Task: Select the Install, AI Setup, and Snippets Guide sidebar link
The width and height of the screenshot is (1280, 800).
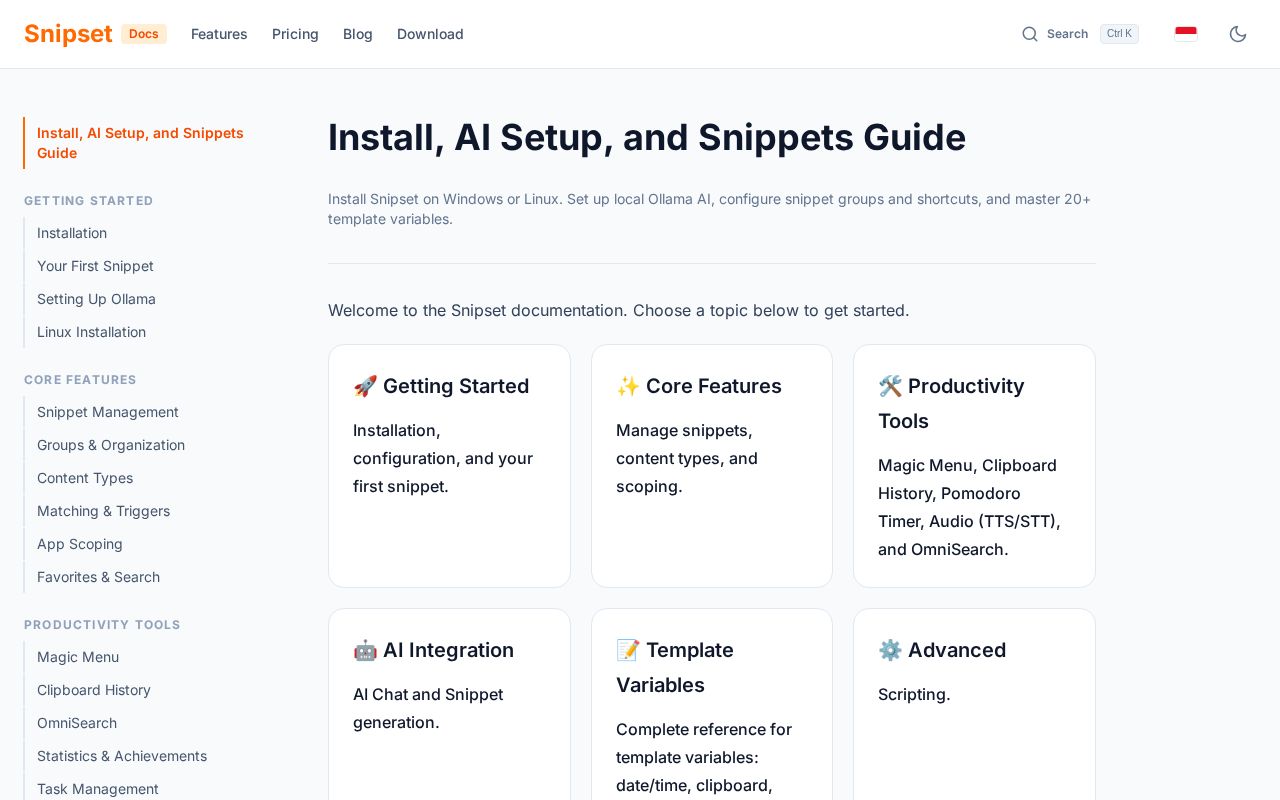Action: [147, 143]
